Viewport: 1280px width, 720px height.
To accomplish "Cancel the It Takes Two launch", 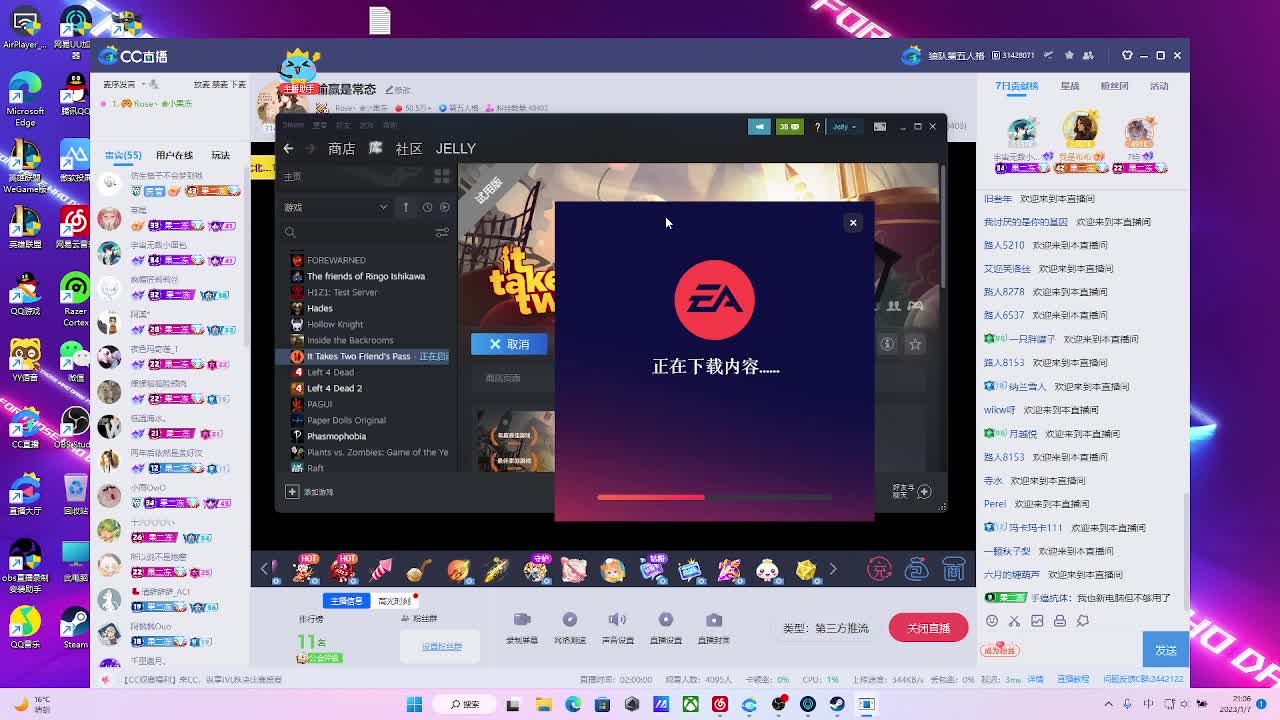I will pos(509,344).
